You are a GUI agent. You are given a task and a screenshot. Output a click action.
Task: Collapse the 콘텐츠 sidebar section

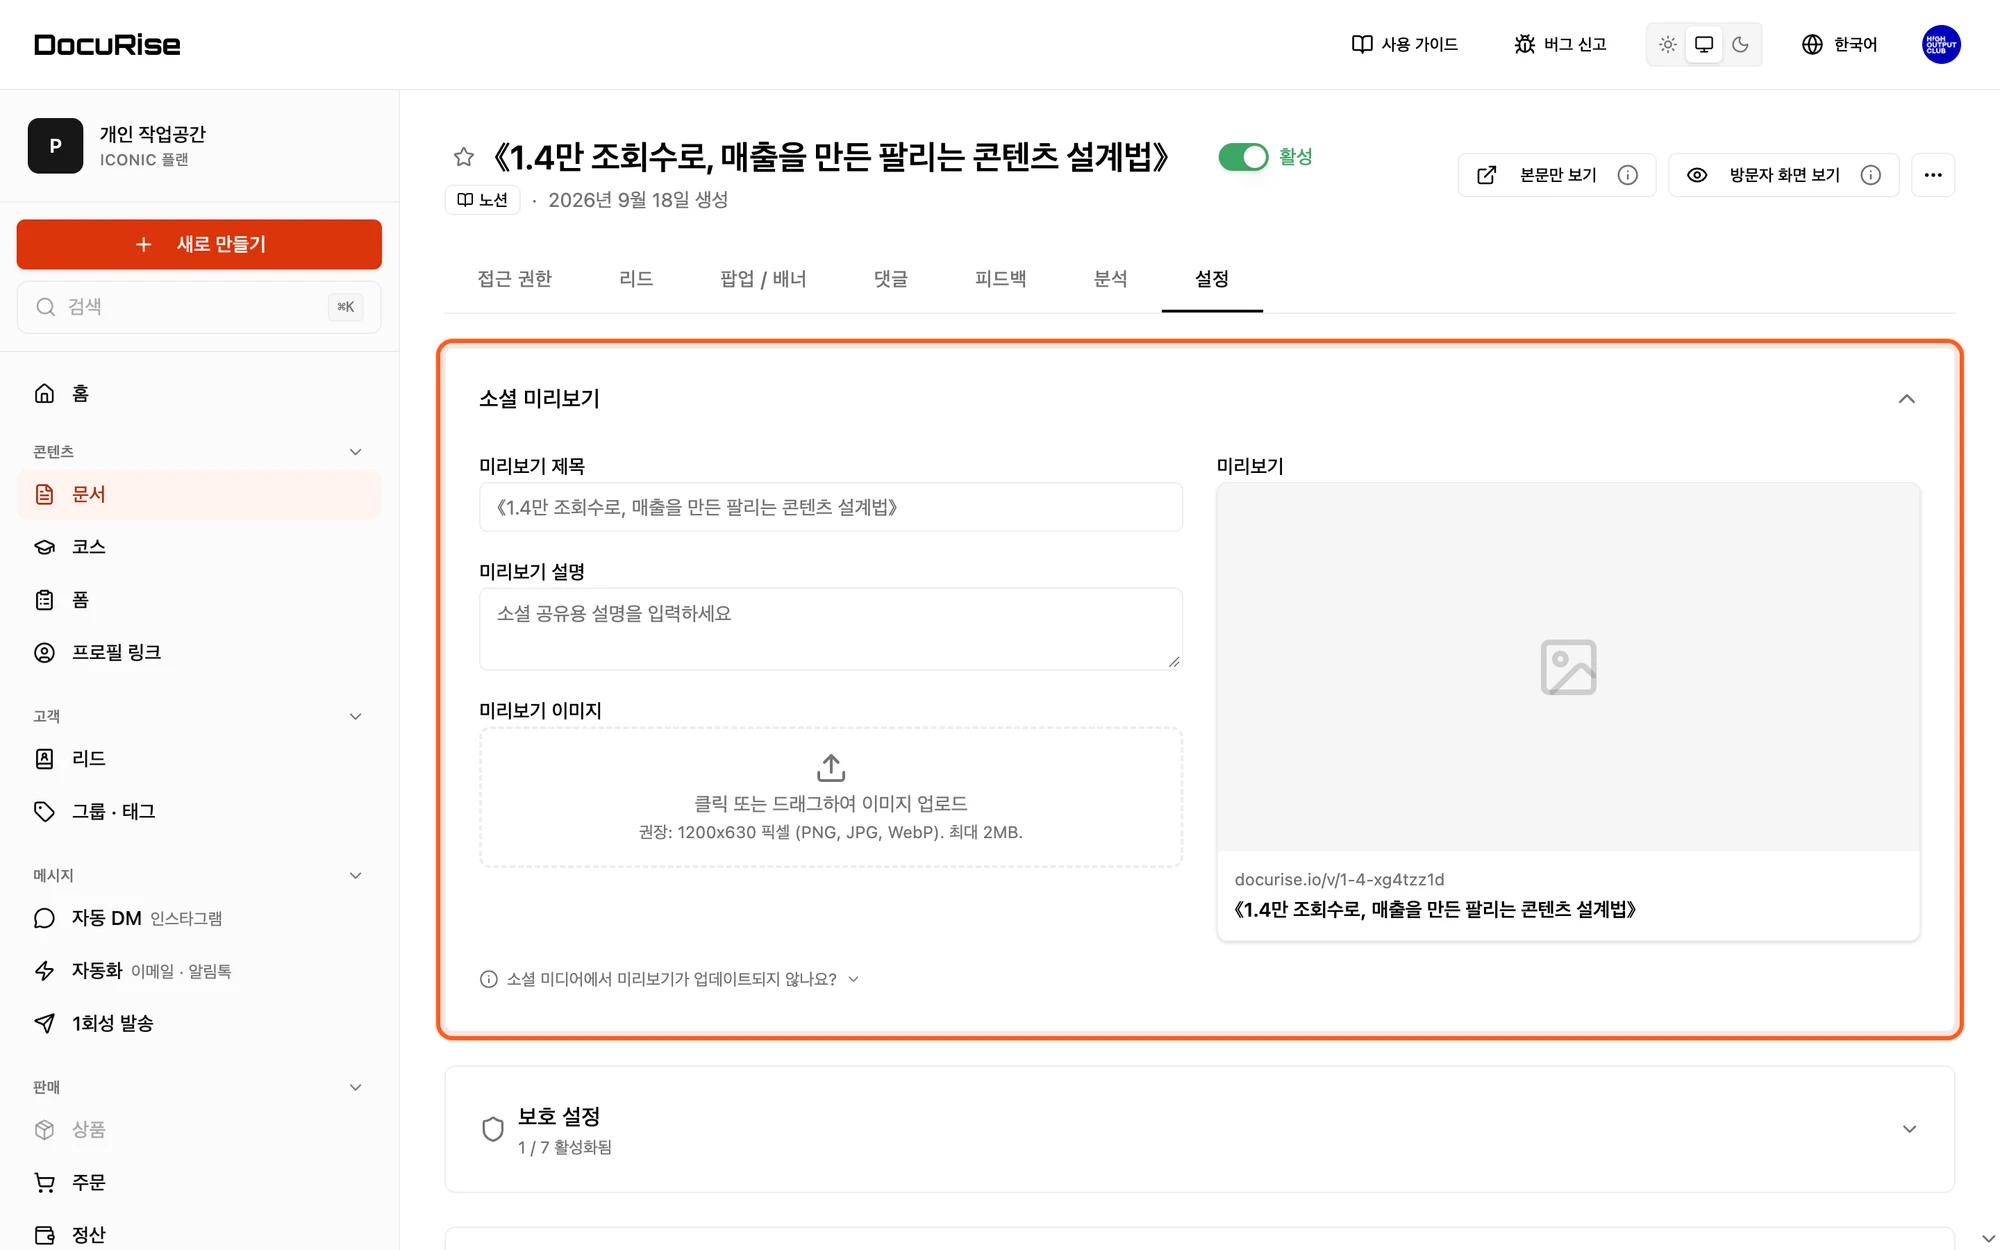(355, 452)
